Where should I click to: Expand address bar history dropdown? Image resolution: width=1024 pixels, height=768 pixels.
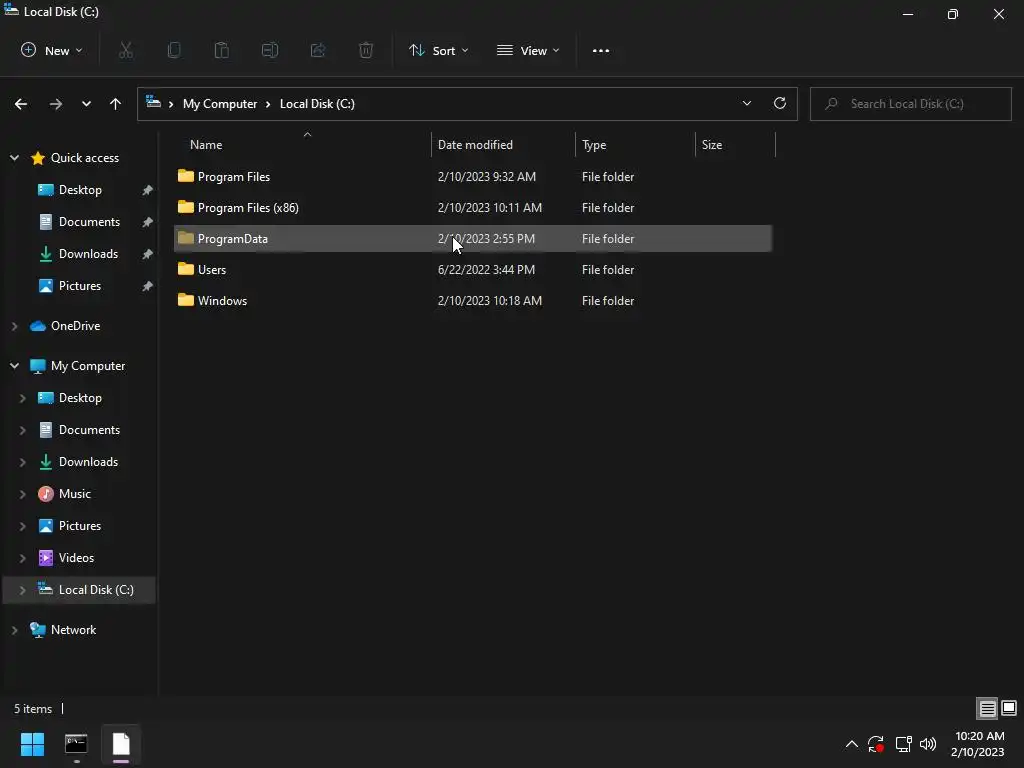click(x=746, y=103)
